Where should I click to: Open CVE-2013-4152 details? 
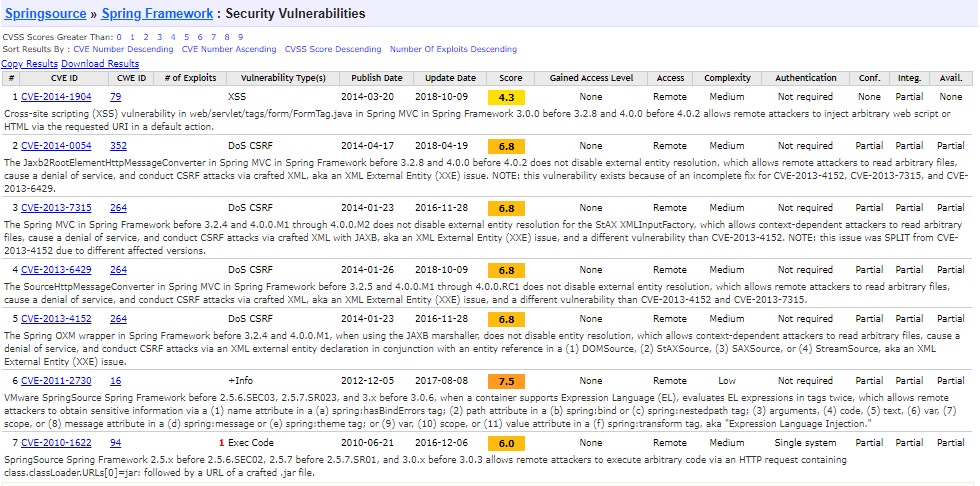(x=56, y=319)
